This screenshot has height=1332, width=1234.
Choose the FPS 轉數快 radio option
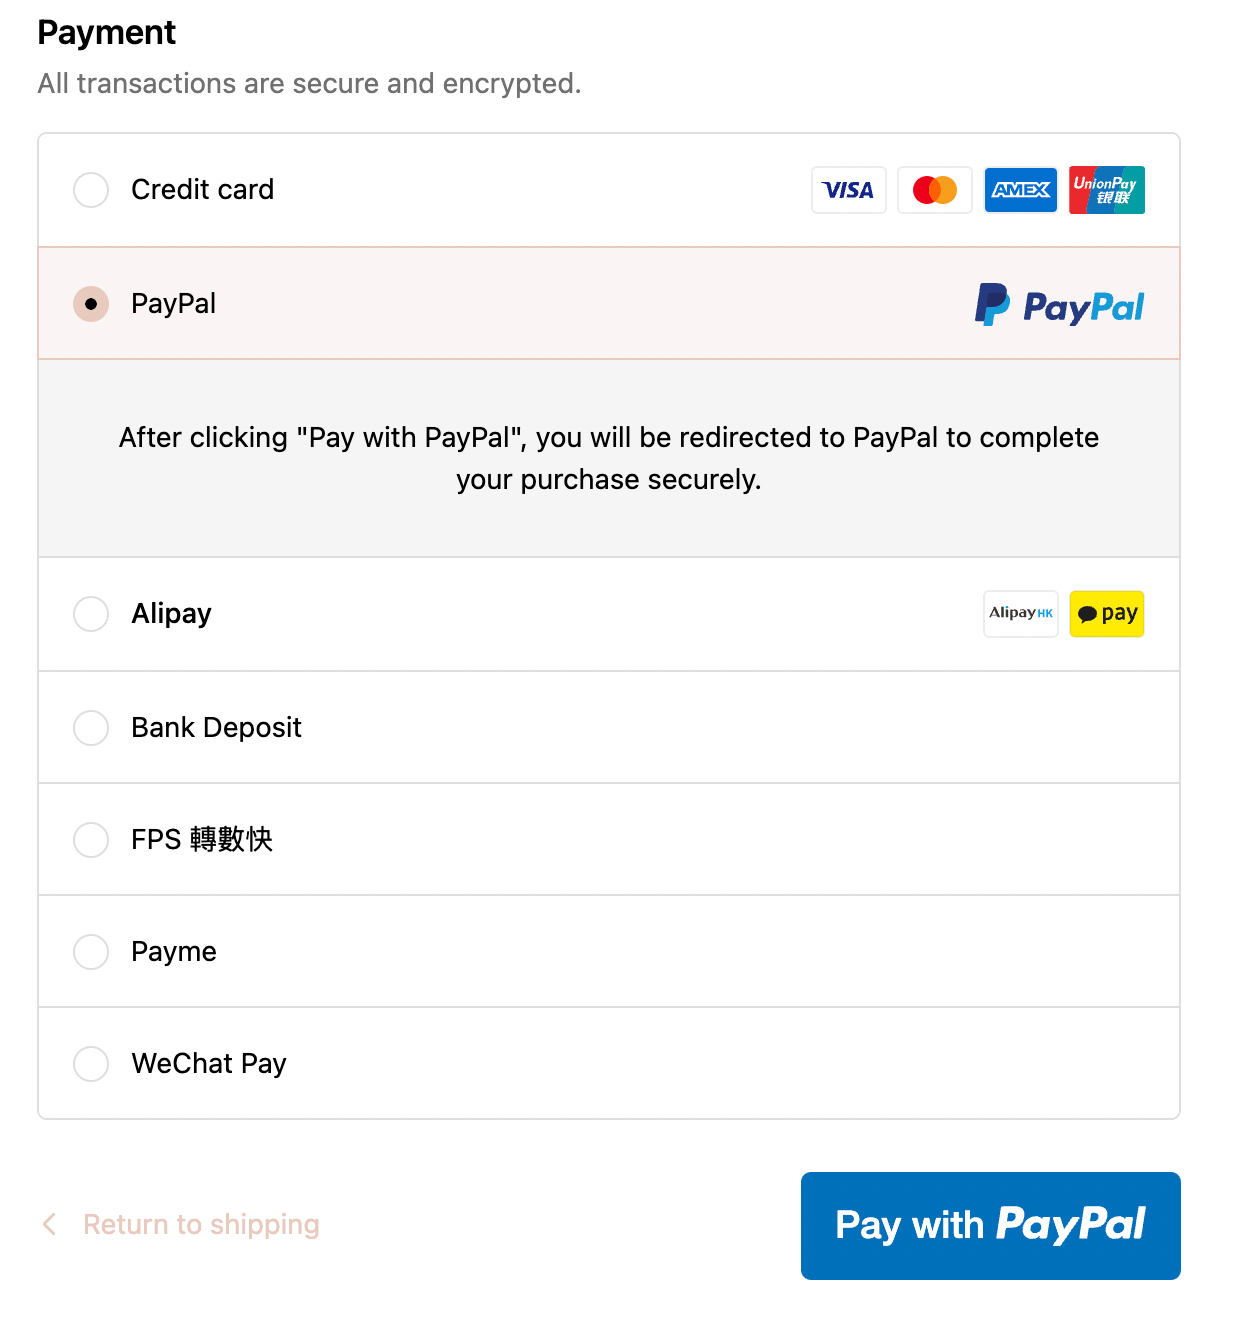tap(91, 840)
